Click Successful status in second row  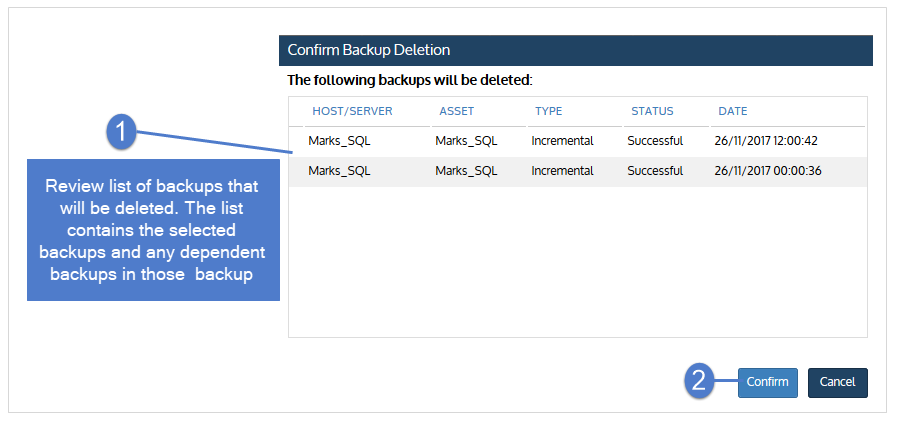click(655, 171)
